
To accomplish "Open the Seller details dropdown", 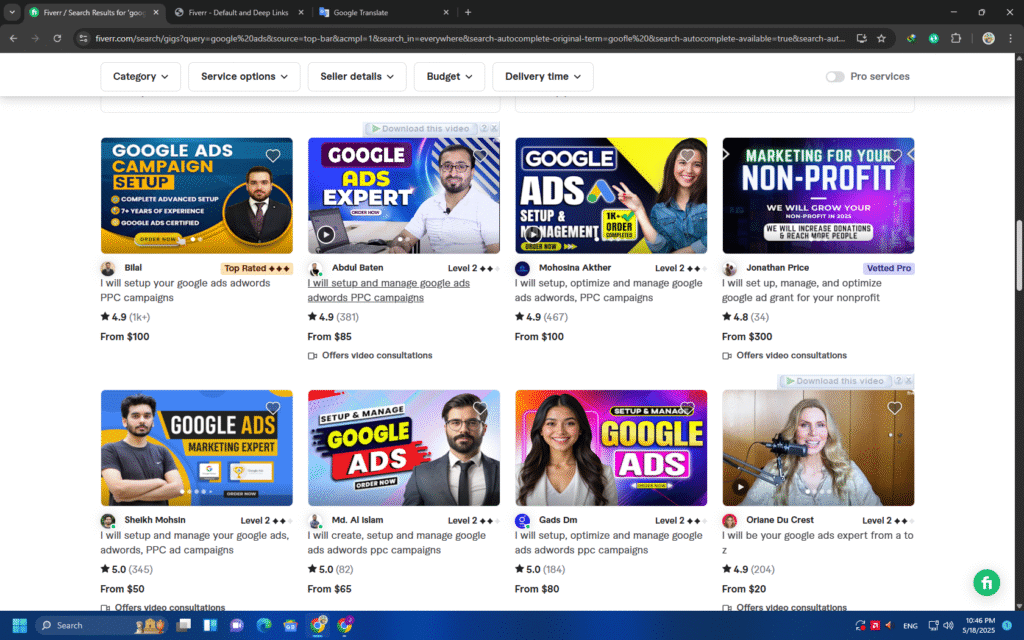I will 357,76.
